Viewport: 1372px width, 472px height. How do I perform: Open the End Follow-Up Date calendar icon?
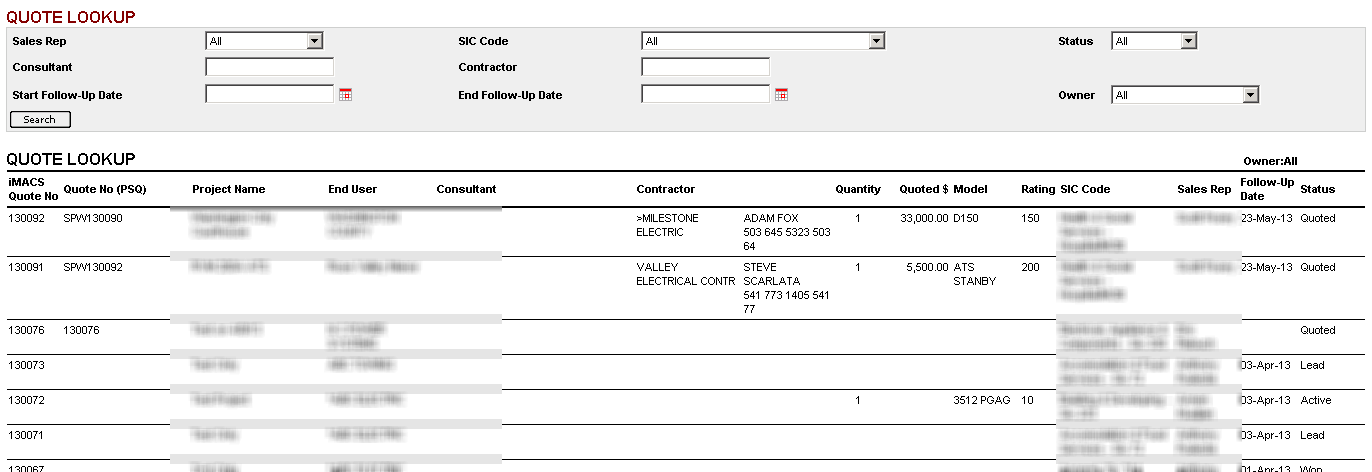782,94
